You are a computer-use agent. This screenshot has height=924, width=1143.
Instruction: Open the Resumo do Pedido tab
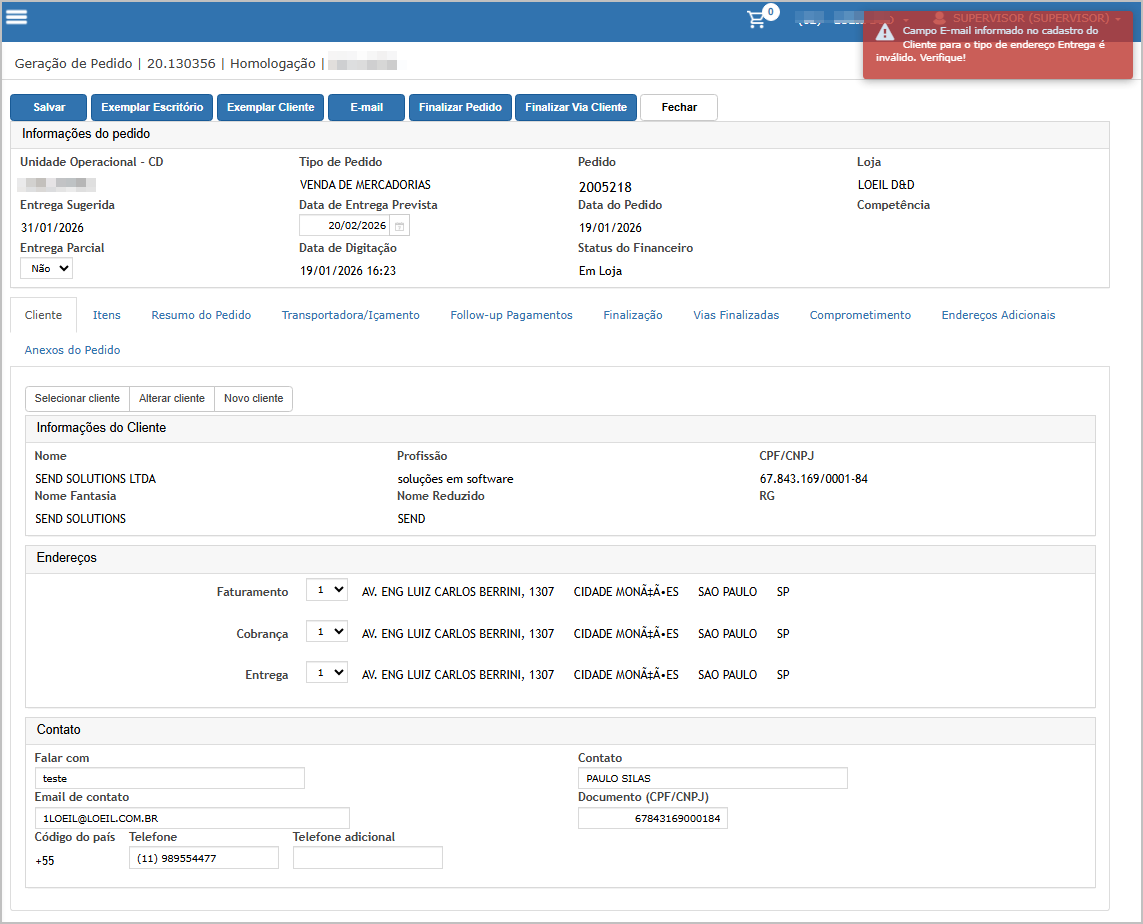coord(201,315)
